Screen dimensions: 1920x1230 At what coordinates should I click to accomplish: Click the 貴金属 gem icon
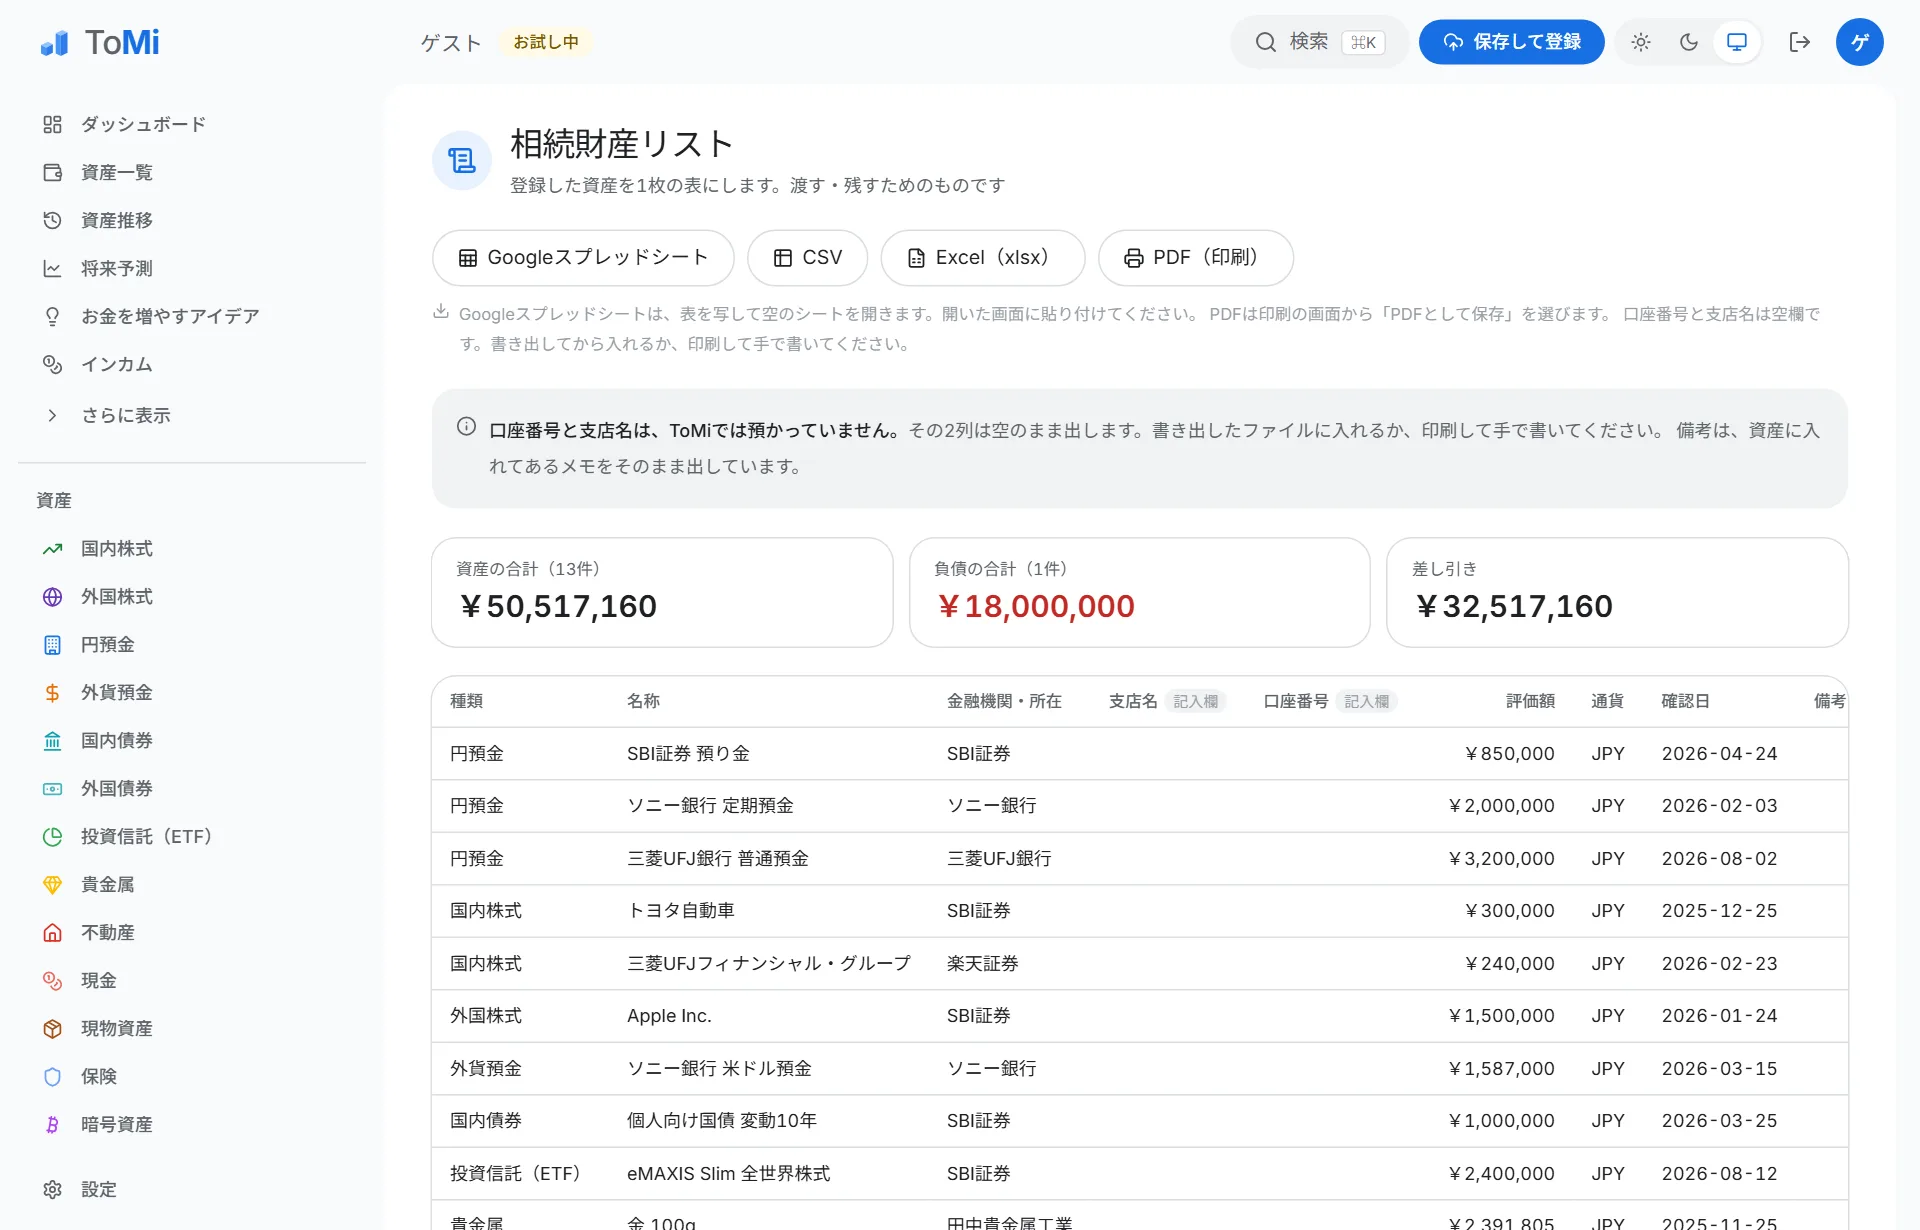(x=53, y=884)
